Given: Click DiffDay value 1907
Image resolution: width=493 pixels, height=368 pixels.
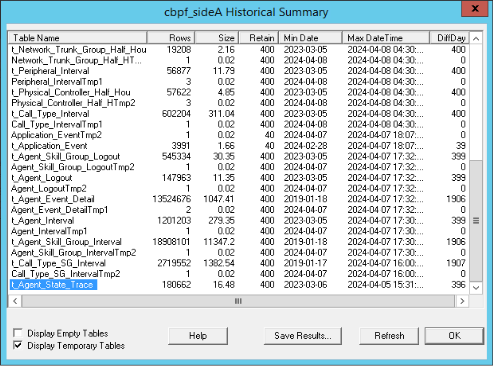Looking at the screenshot, I should click(456, 263).
